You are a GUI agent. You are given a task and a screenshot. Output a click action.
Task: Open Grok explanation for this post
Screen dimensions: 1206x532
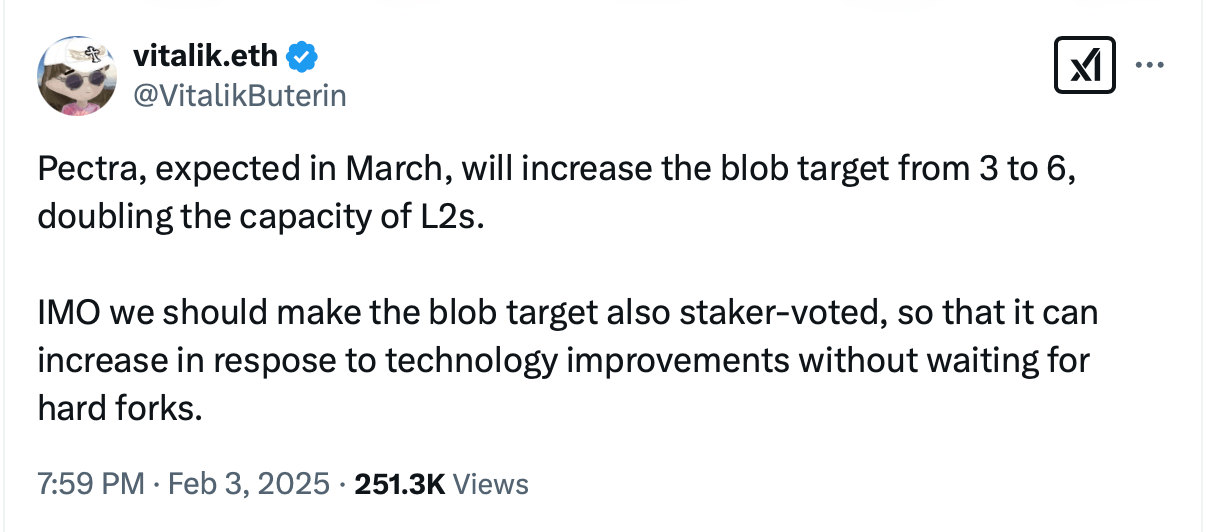coord(1085,67)
